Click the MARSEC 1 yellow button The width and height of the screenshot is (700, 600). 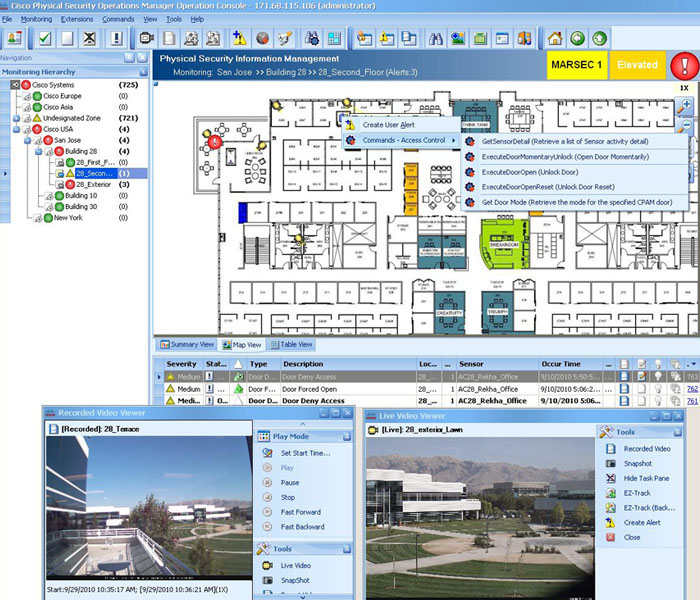tap(576, 65)
